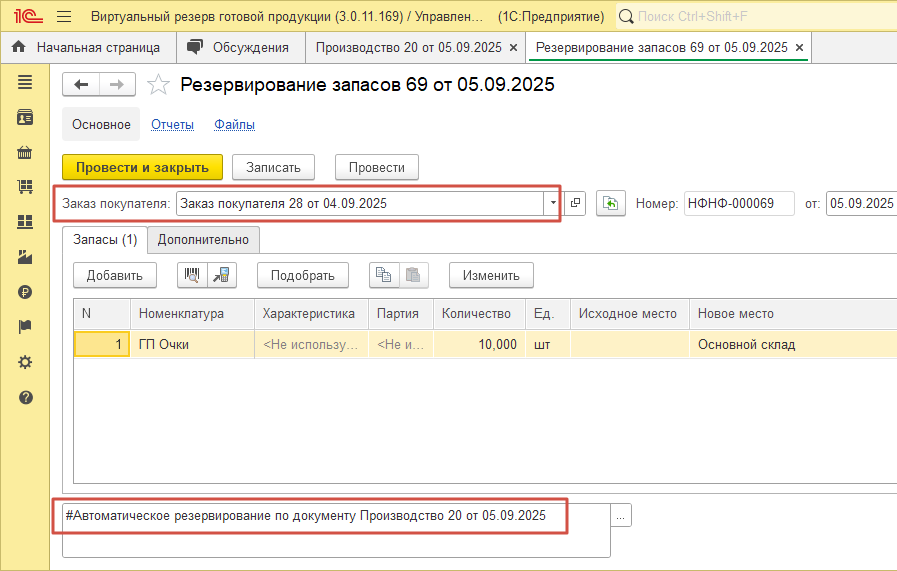The image size is (897, 571).
Task: Open the ruble money sidebar section
Action: 25,292
